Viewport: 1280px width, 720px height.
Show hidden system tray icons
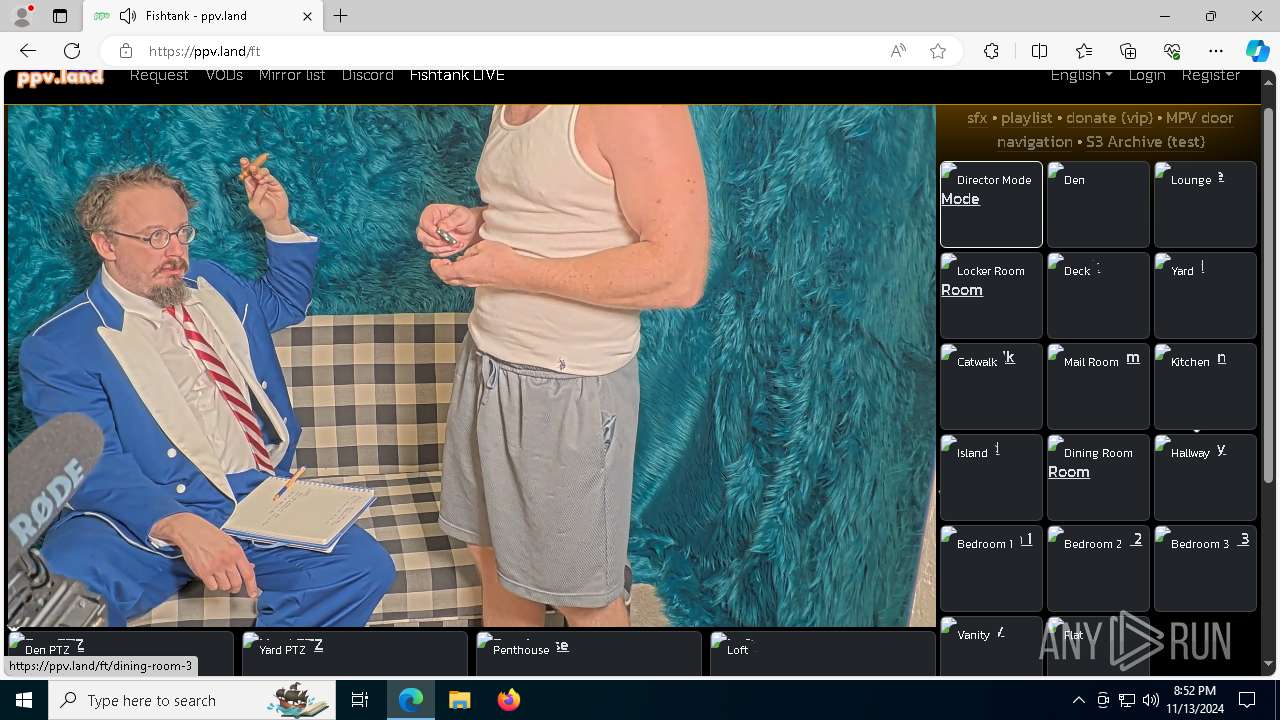coord(1078,700)
